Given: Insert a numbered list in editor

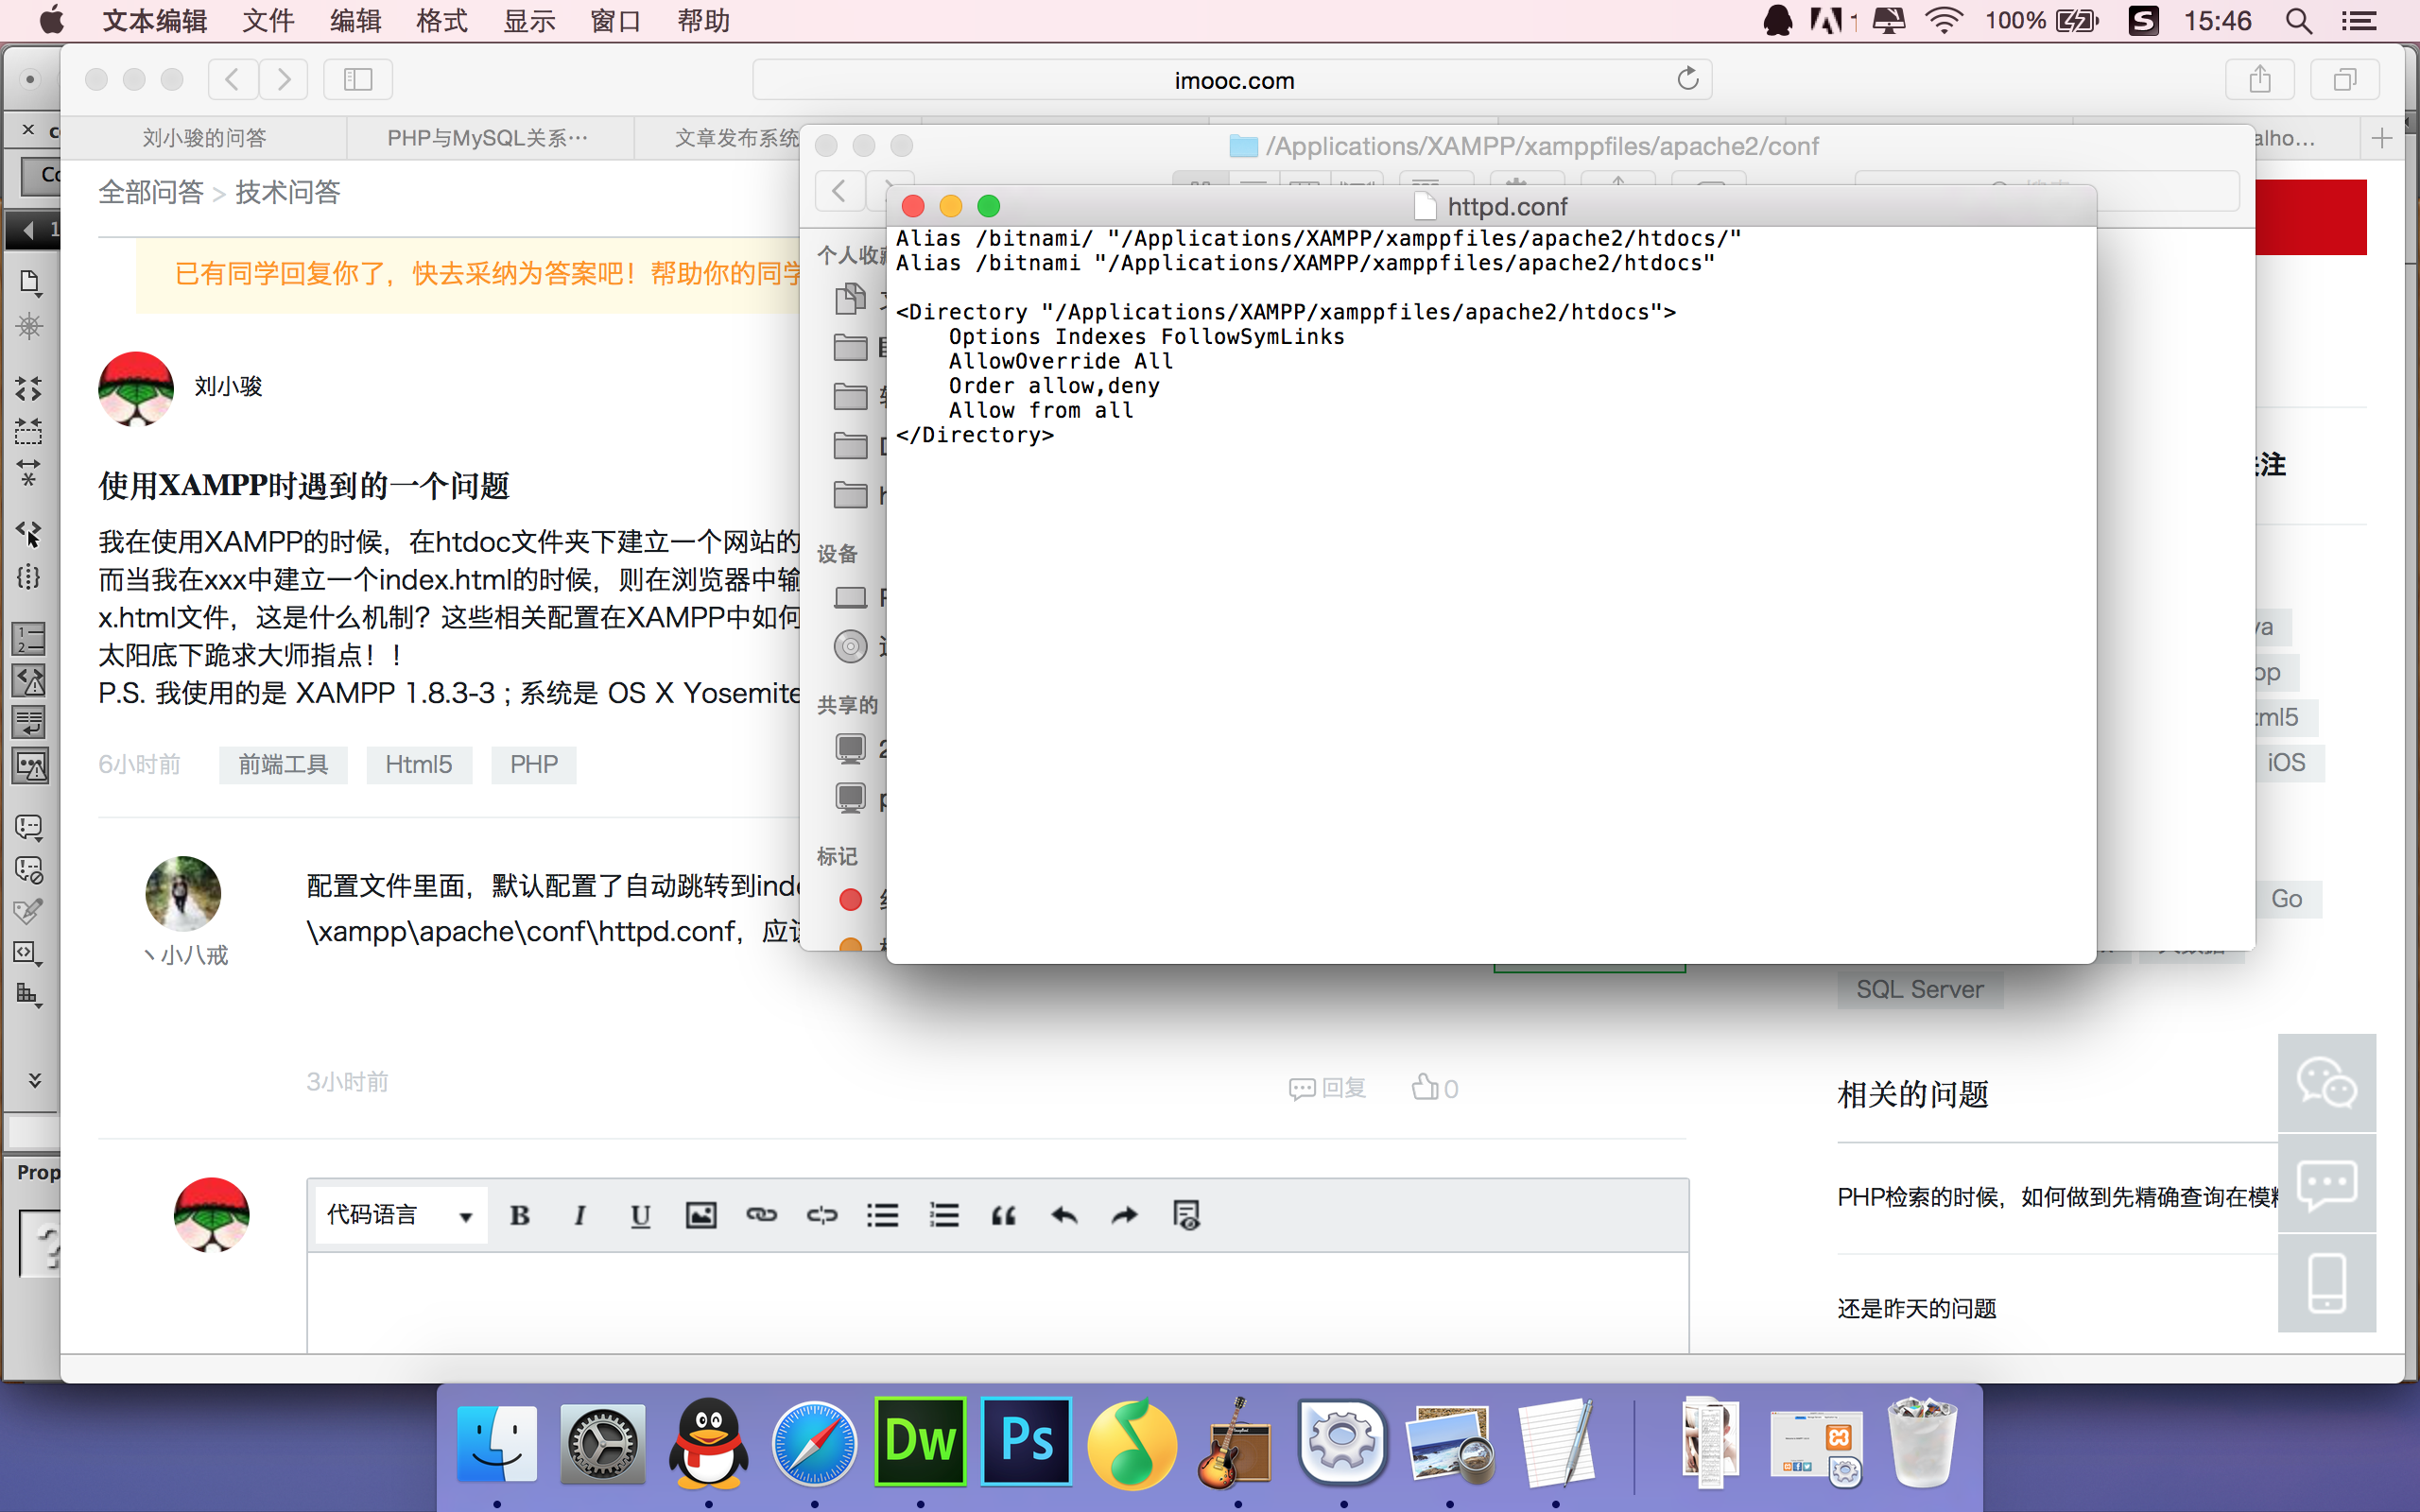Looking at the screenshot, I should pyautogui.click(x=943, y=1215).
